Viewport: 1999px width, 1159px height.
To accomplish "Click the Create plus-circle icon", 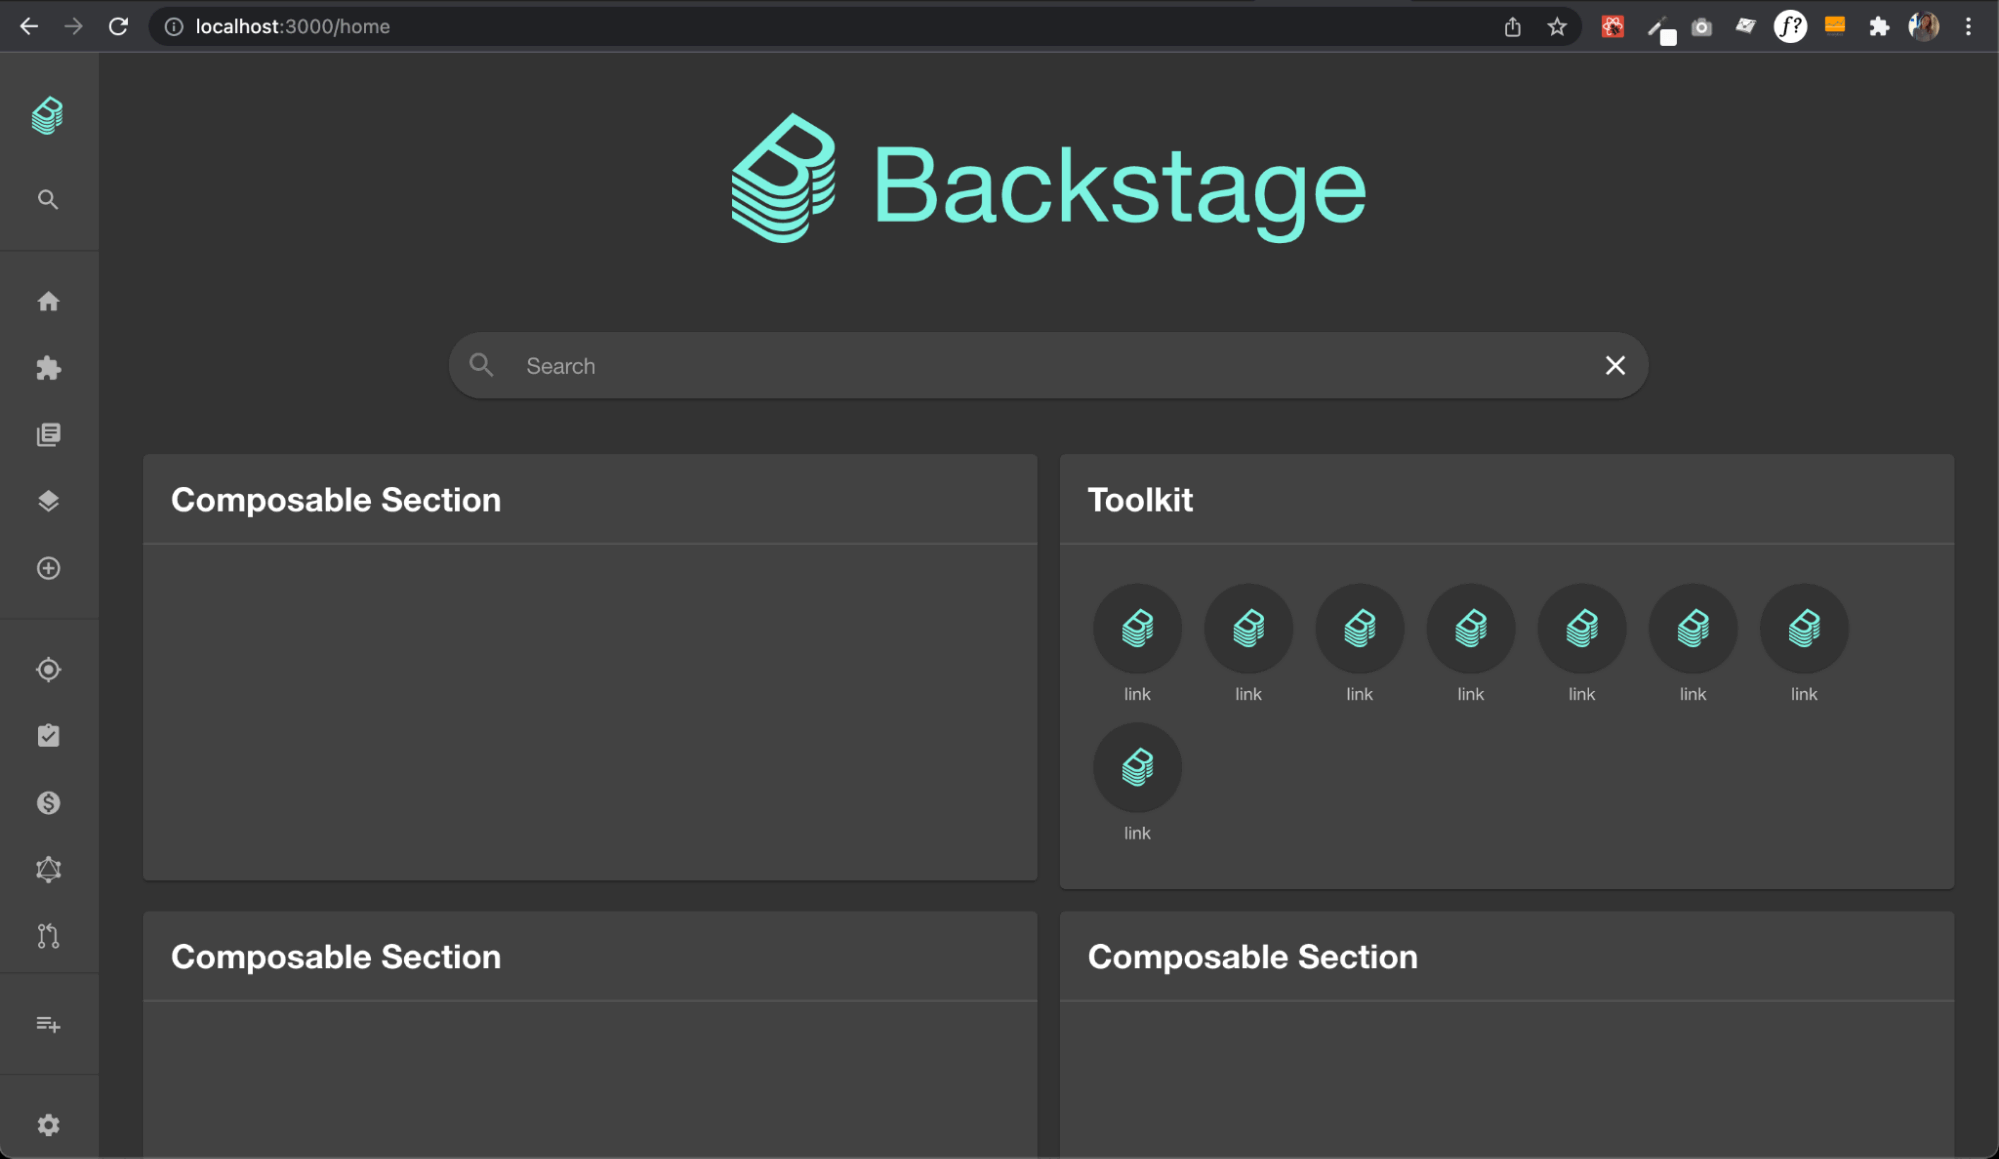I will point(47,568).
